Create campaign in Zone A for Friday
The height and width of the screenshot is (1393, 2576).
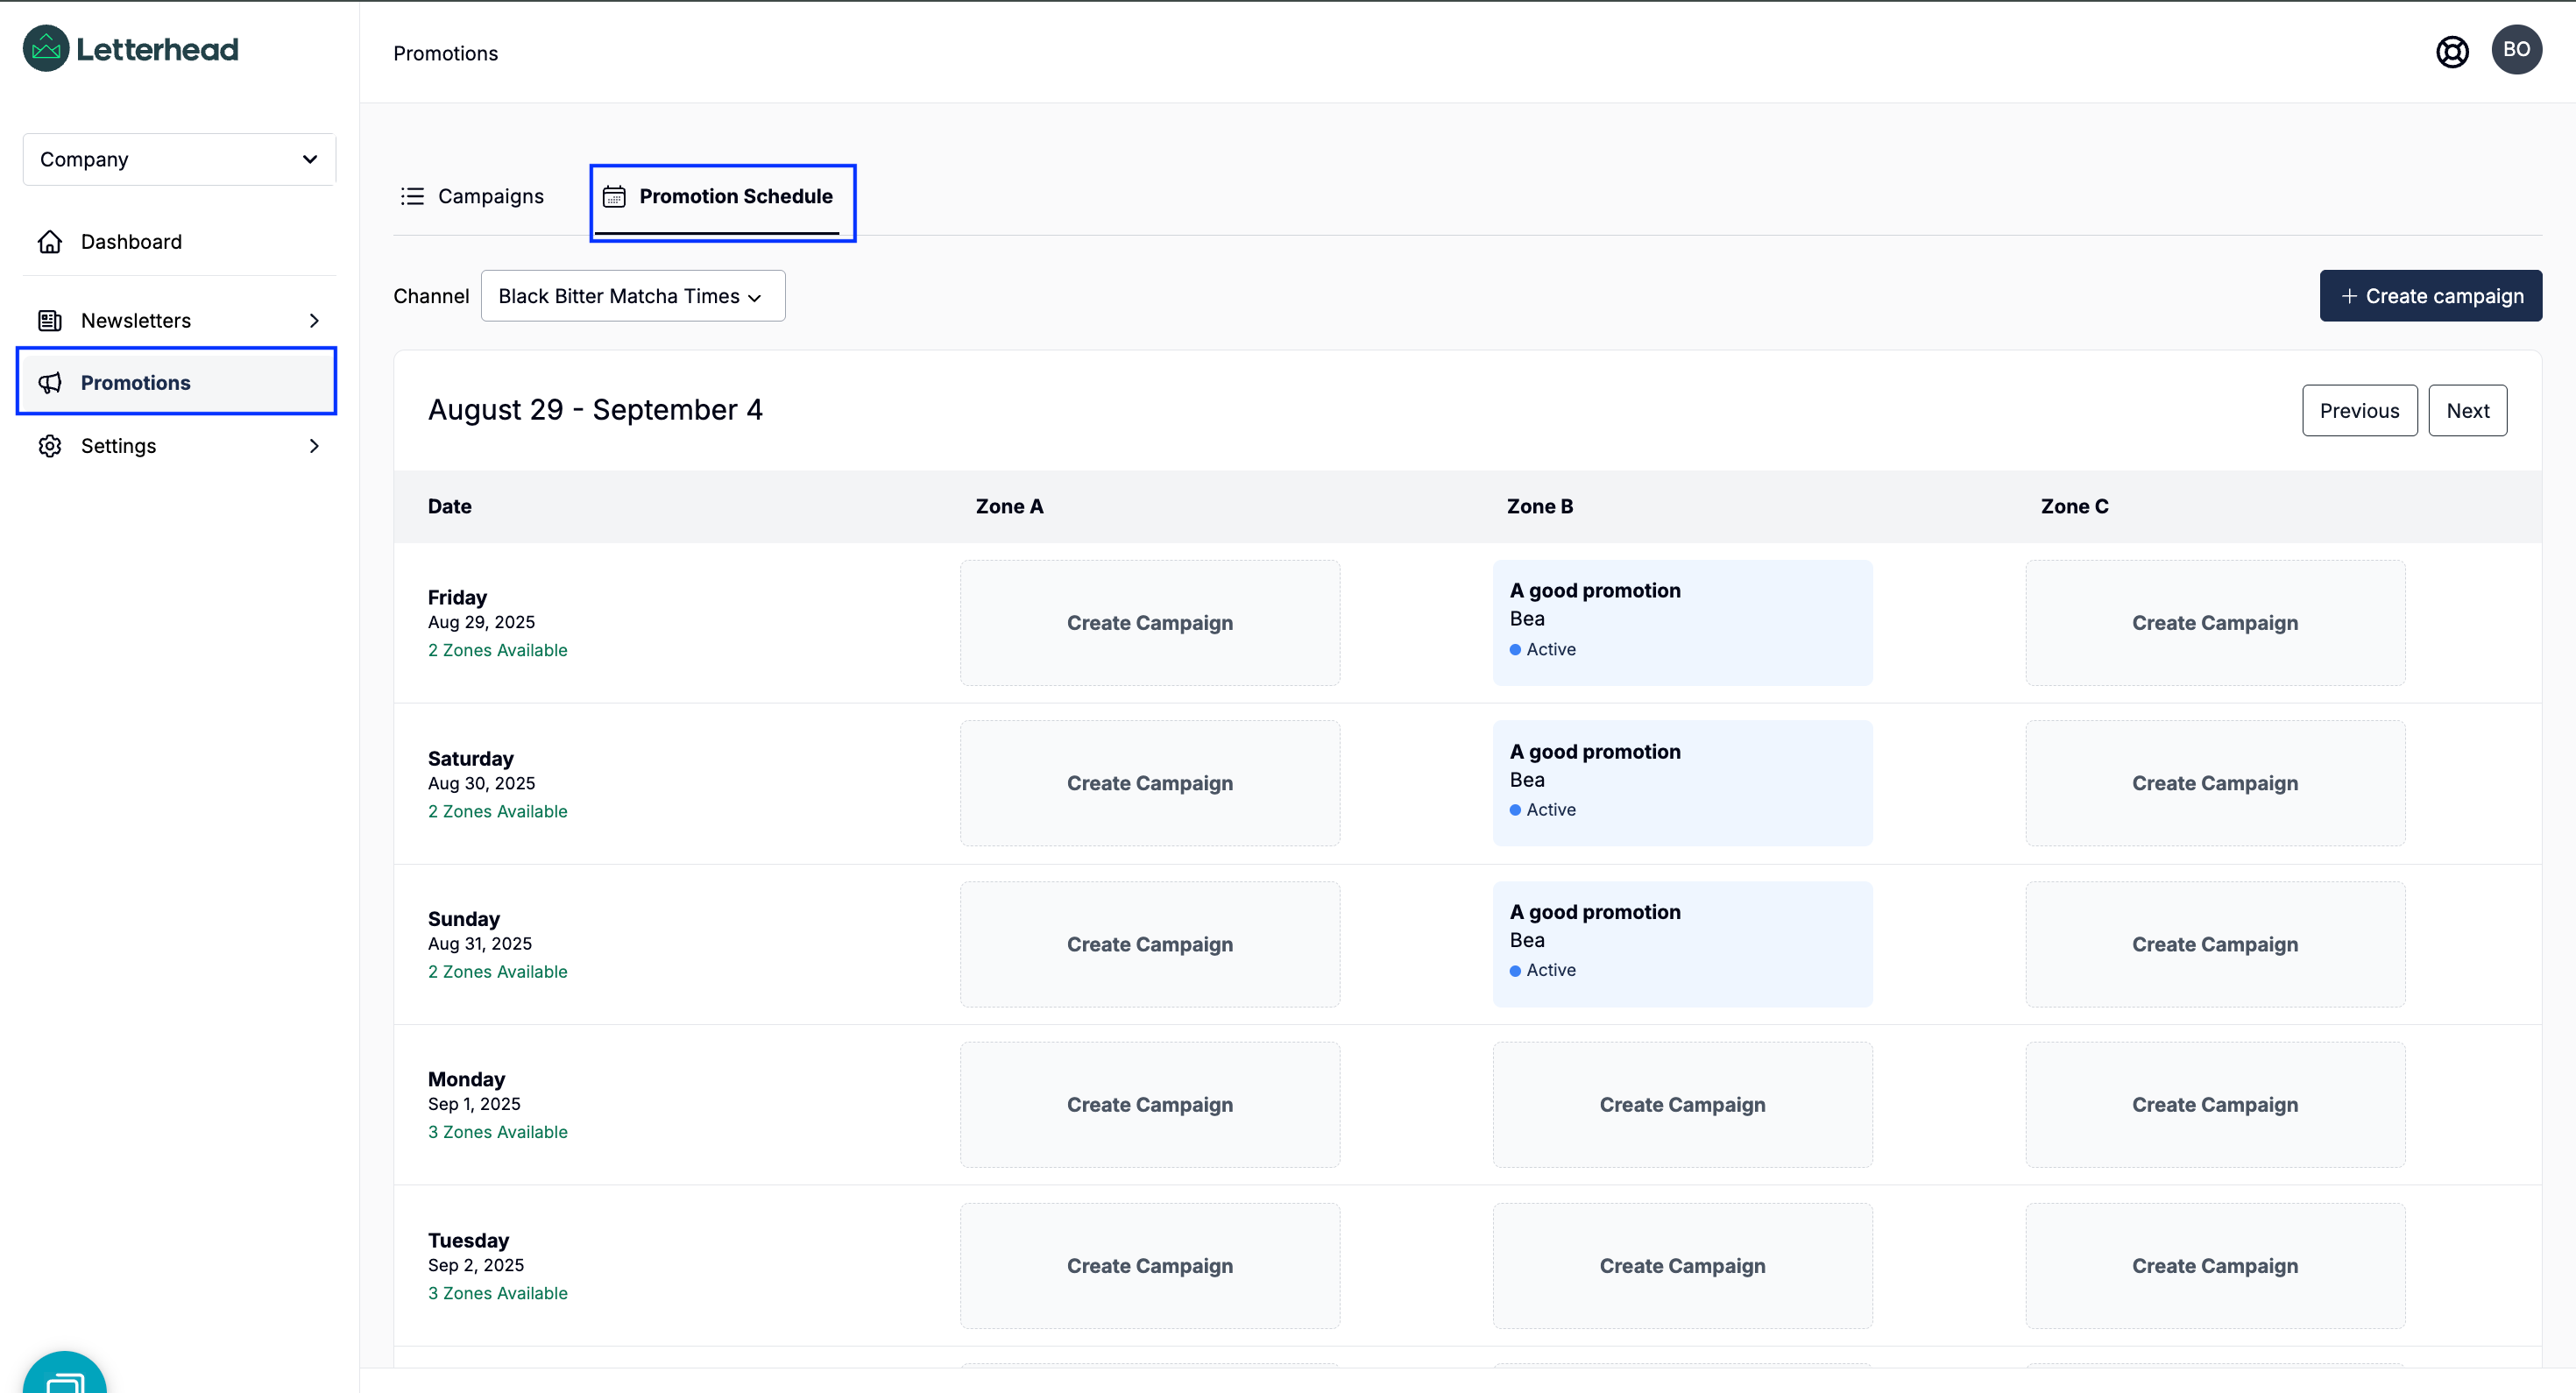point(1150,623)
